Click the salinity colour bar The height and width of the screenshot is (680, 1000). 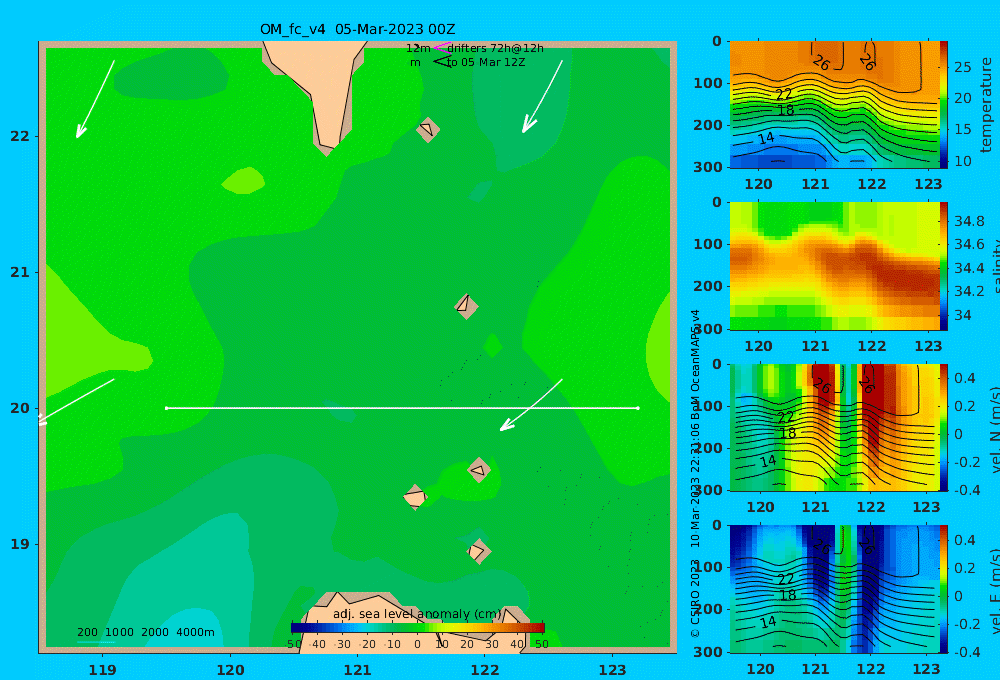pos(943,266)
